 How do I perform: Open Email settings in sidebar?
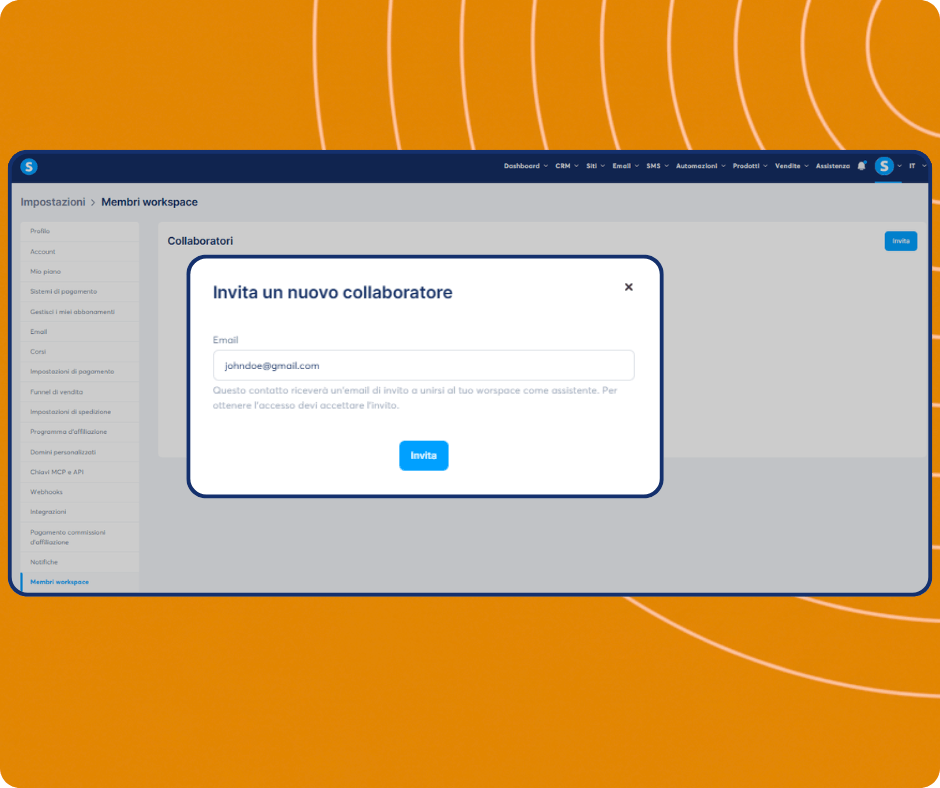pyautogui.click(x=80, y=332)
